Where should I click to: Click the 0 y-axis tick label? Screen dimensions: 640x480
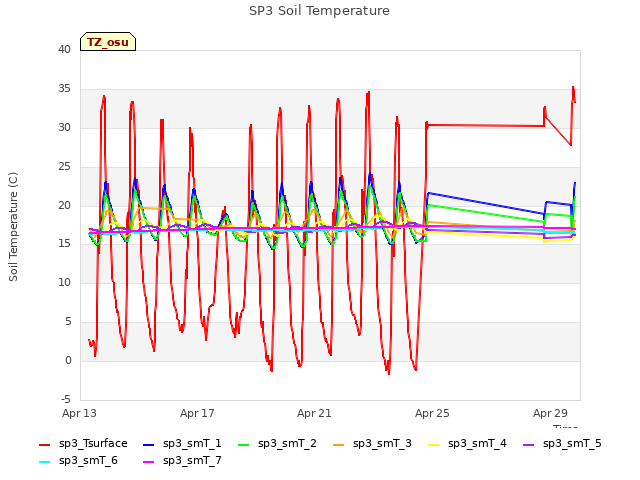pyautogui.click(x=68, y=360)
